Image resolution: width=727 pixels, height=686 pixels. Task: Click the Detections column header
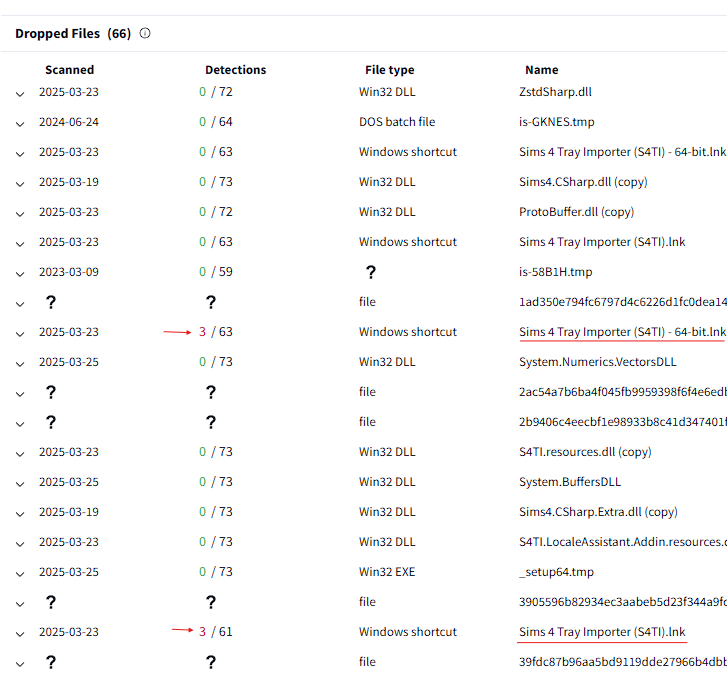(x=235, y=70)
